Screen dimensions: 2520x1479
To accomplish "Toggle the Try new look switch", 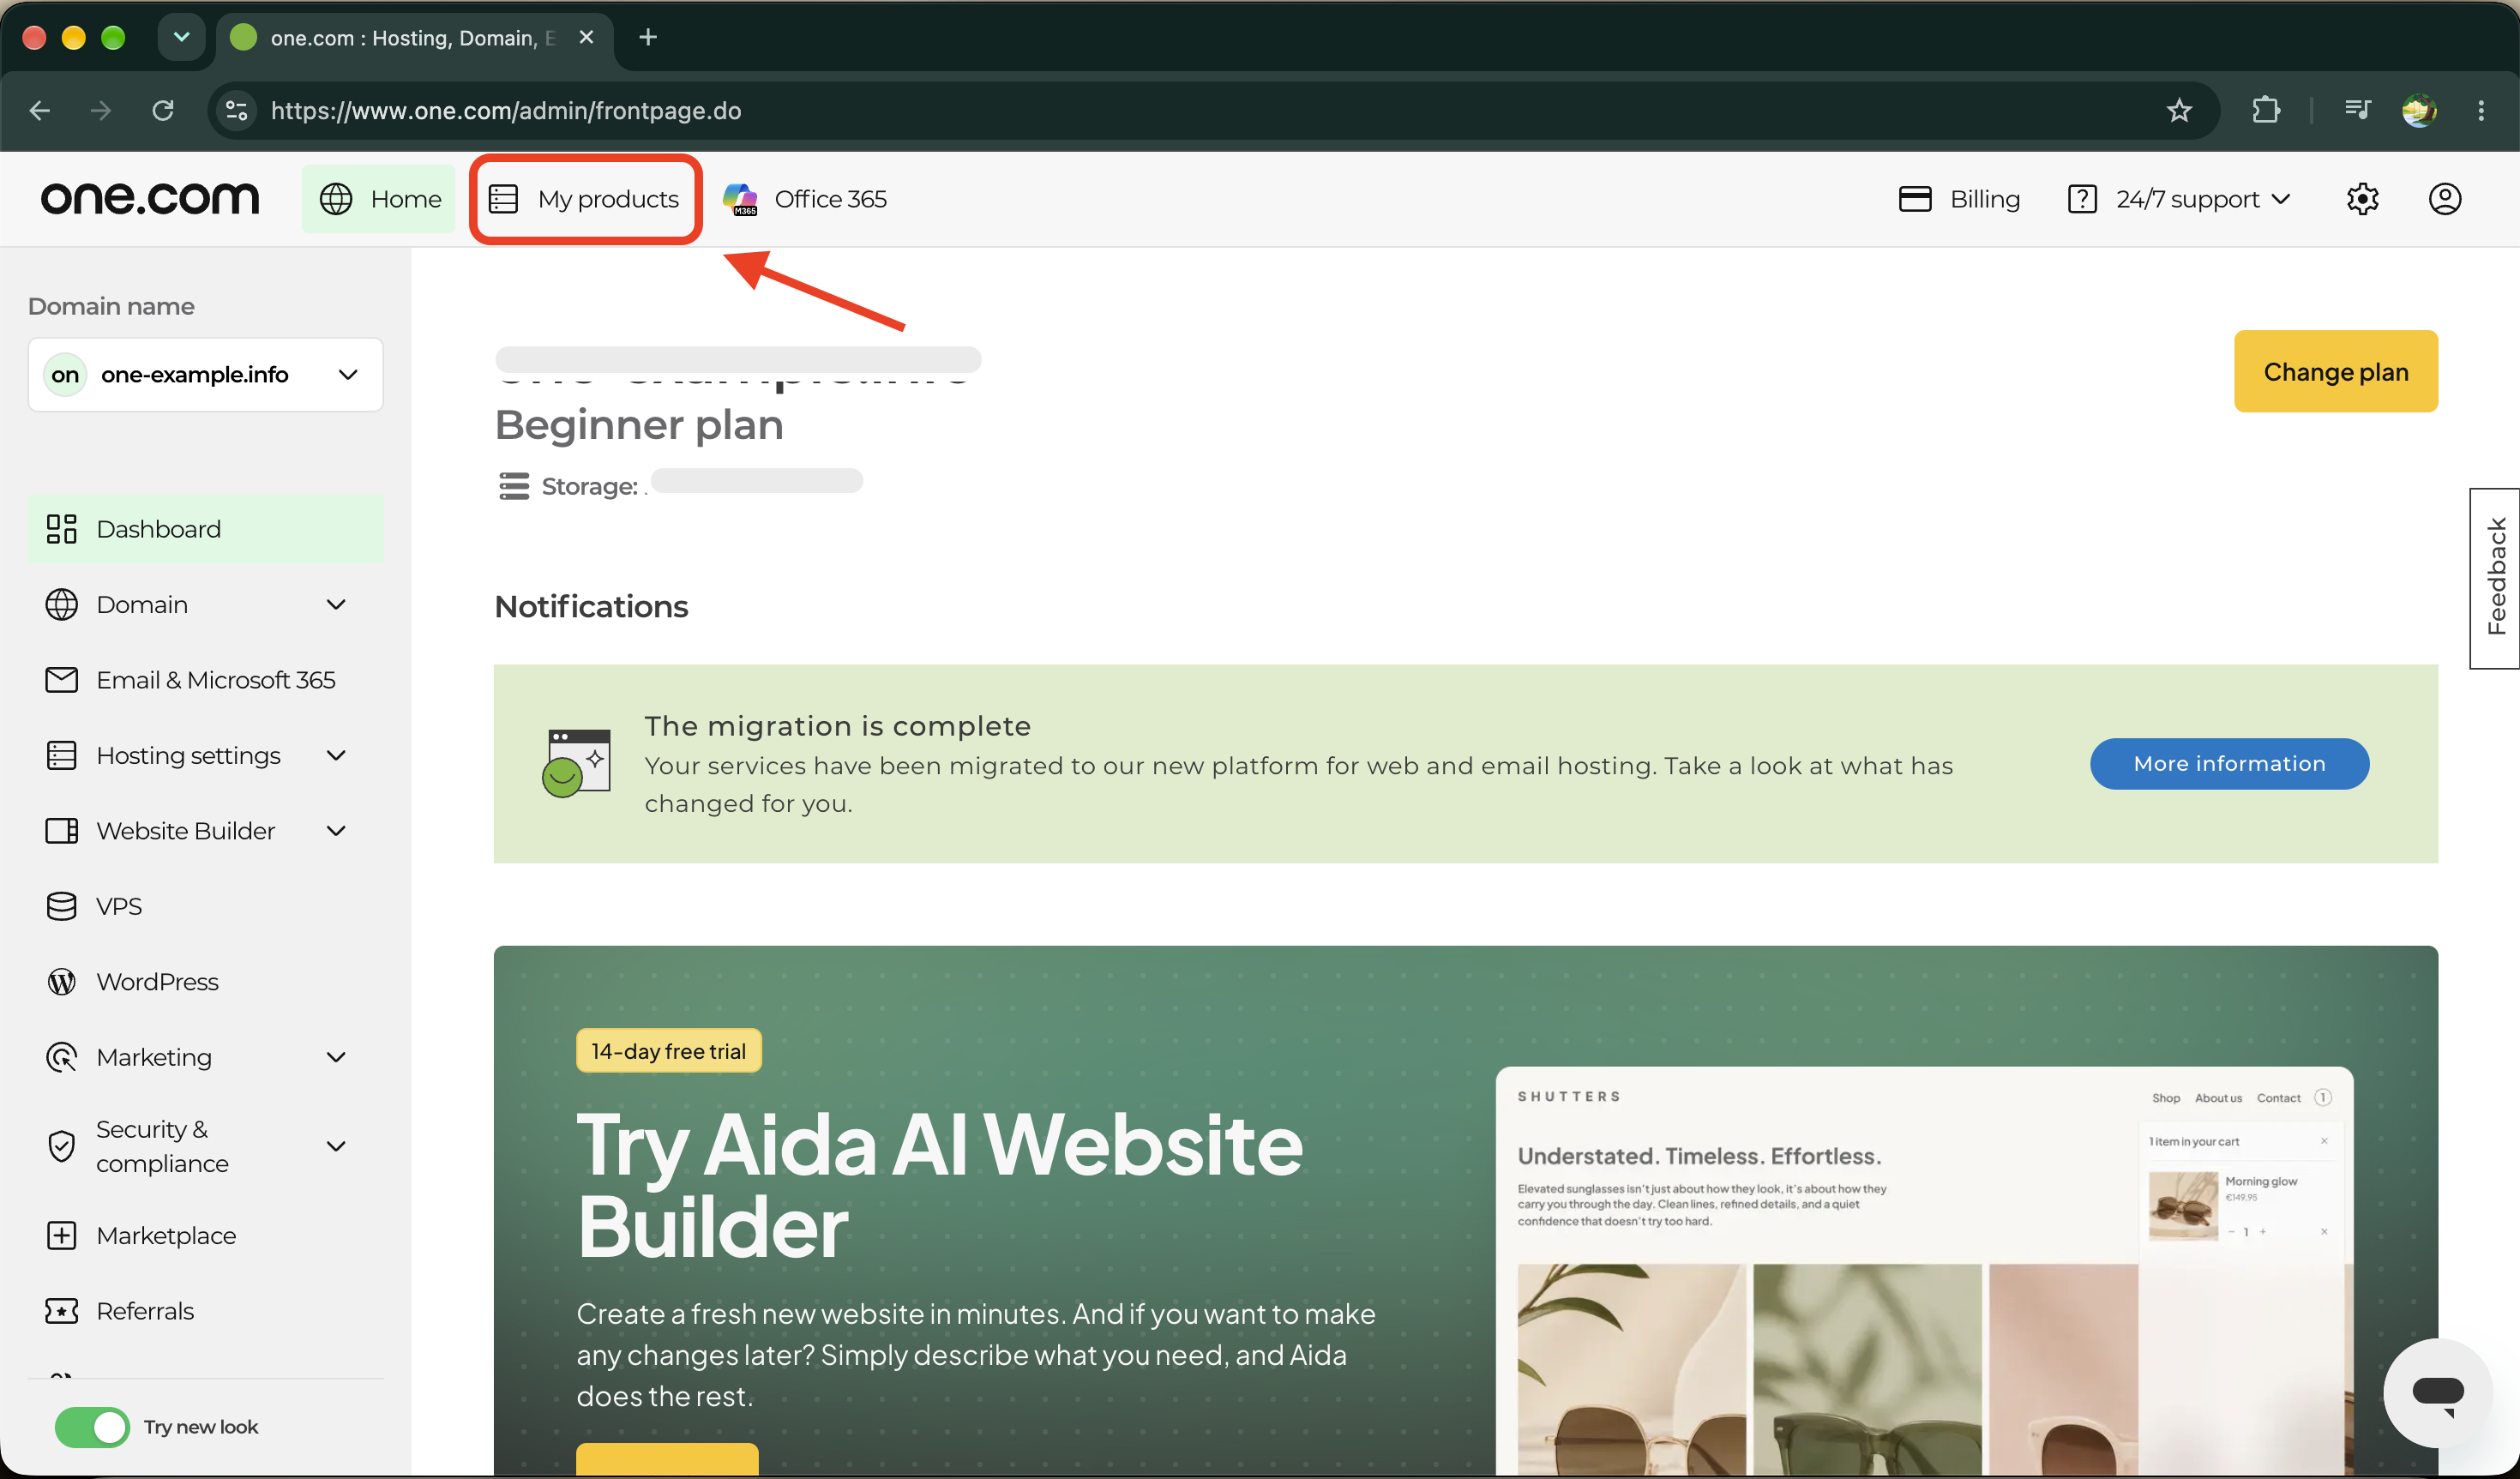I will pyautogui.click(x=92, y=1427).
